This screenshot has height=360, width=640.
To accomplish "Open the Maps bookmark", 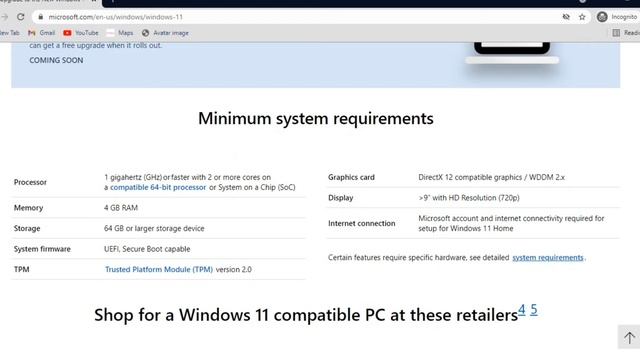I will (x=120, y=33).
